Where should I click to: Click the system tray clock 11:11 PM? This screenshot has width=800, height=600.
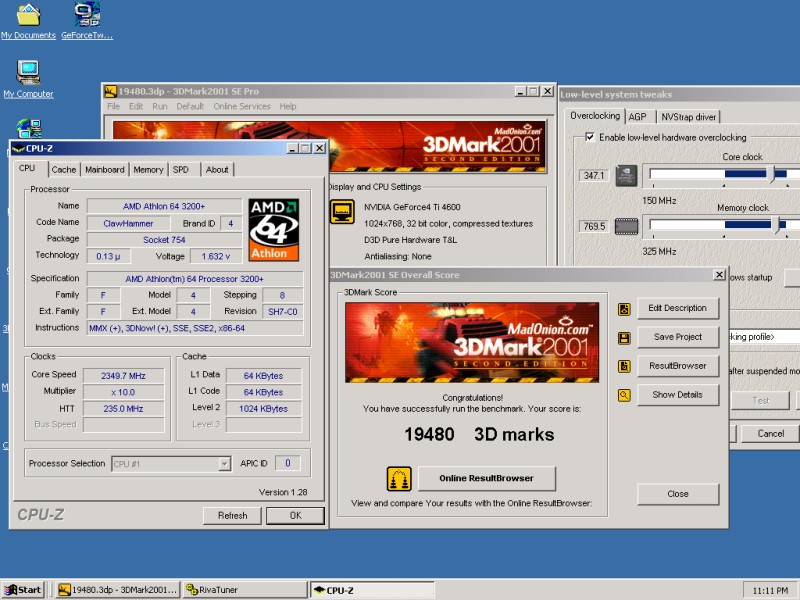770,591
